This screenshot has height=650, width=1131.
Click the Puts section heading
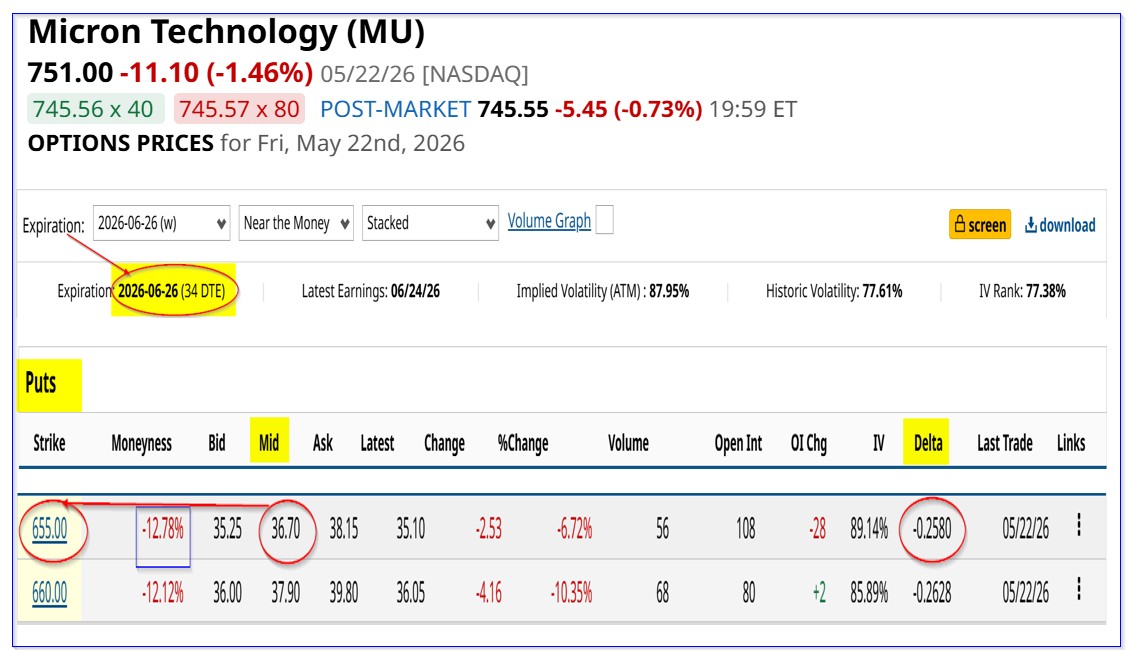tap(40, 383)
